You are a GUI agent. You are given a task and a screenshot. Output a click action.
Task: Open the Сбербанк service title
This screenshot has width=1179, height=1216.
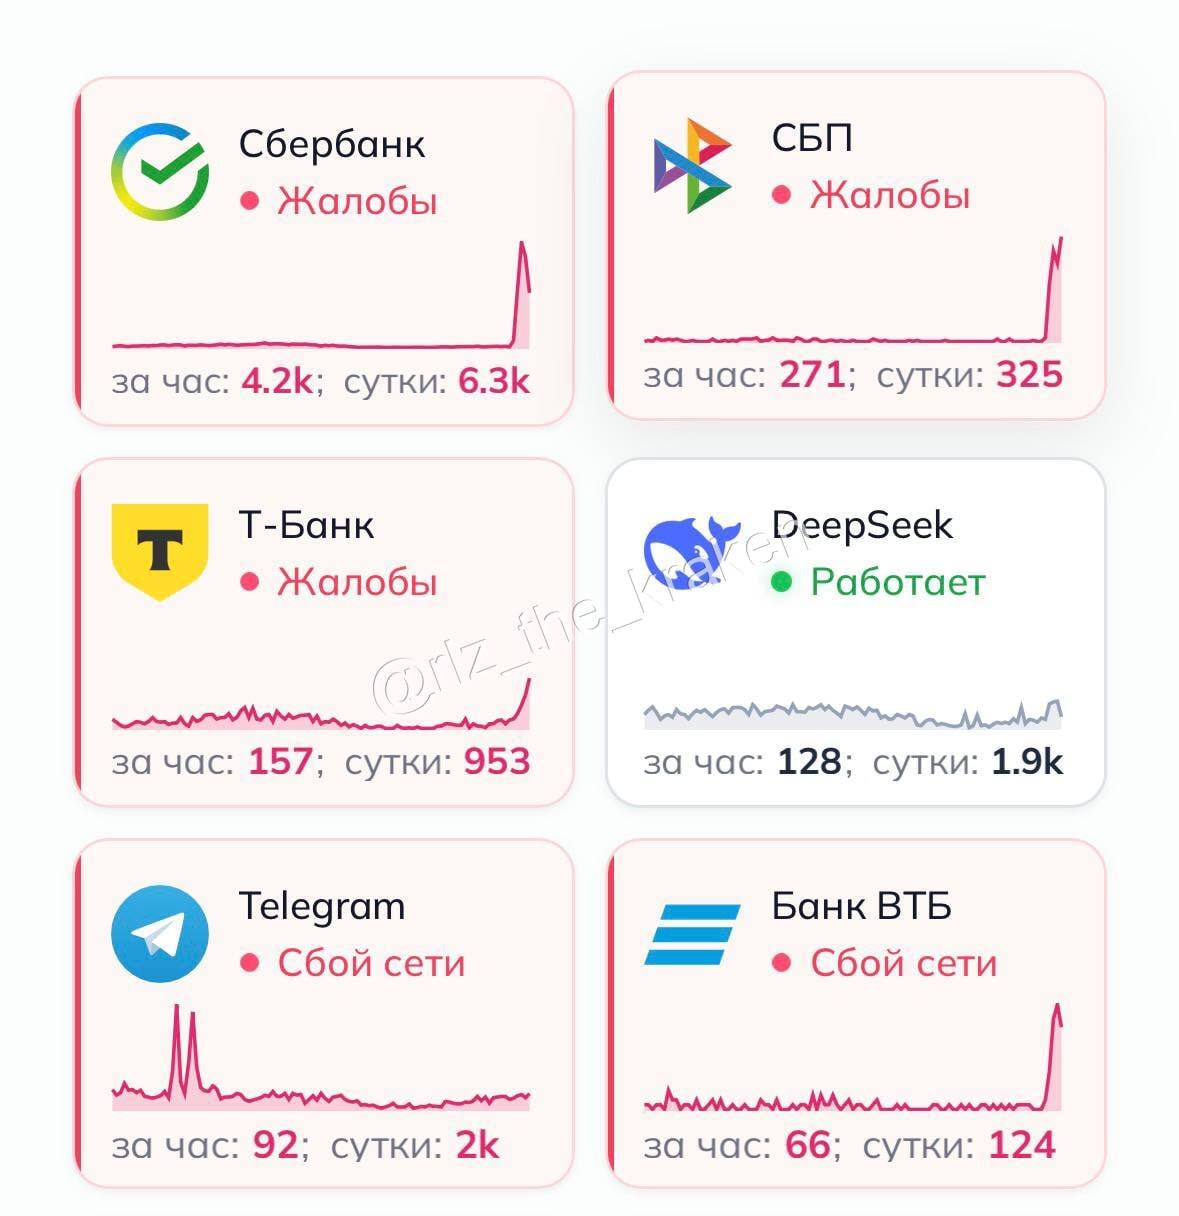click(332, 144)
